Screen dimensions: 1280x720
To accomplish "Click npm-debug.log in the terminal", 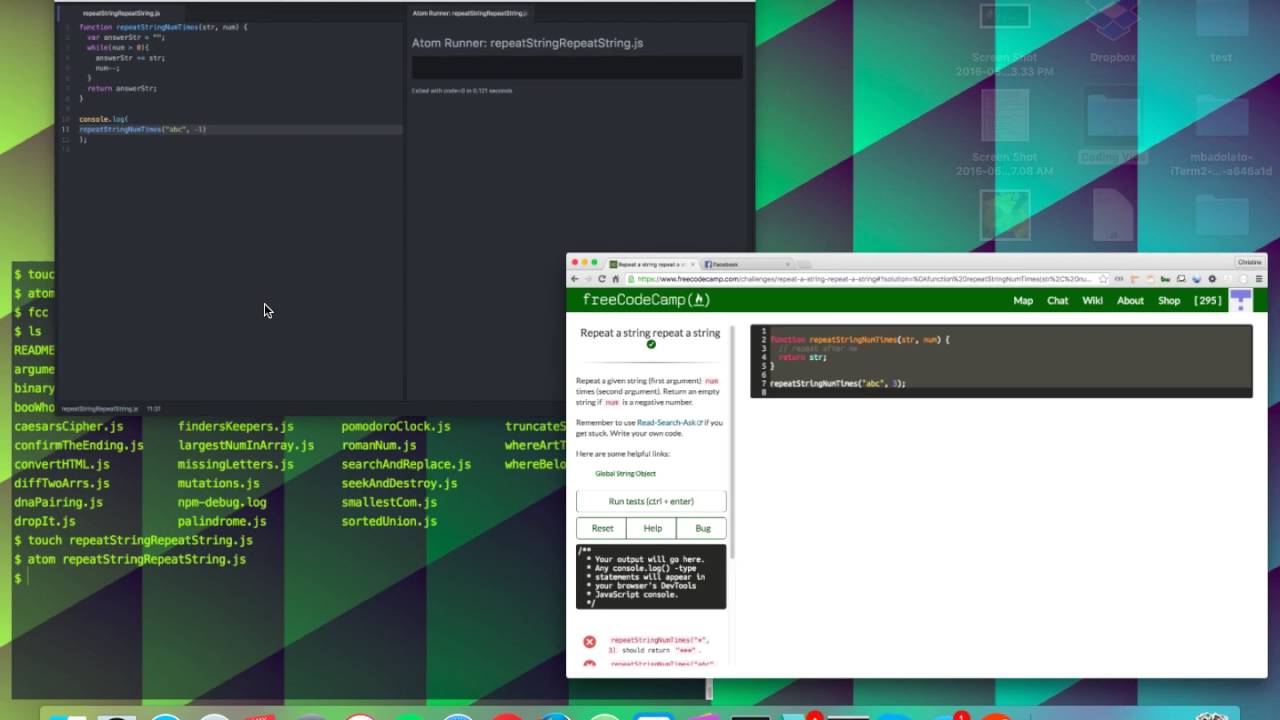I will pos(222,502).
